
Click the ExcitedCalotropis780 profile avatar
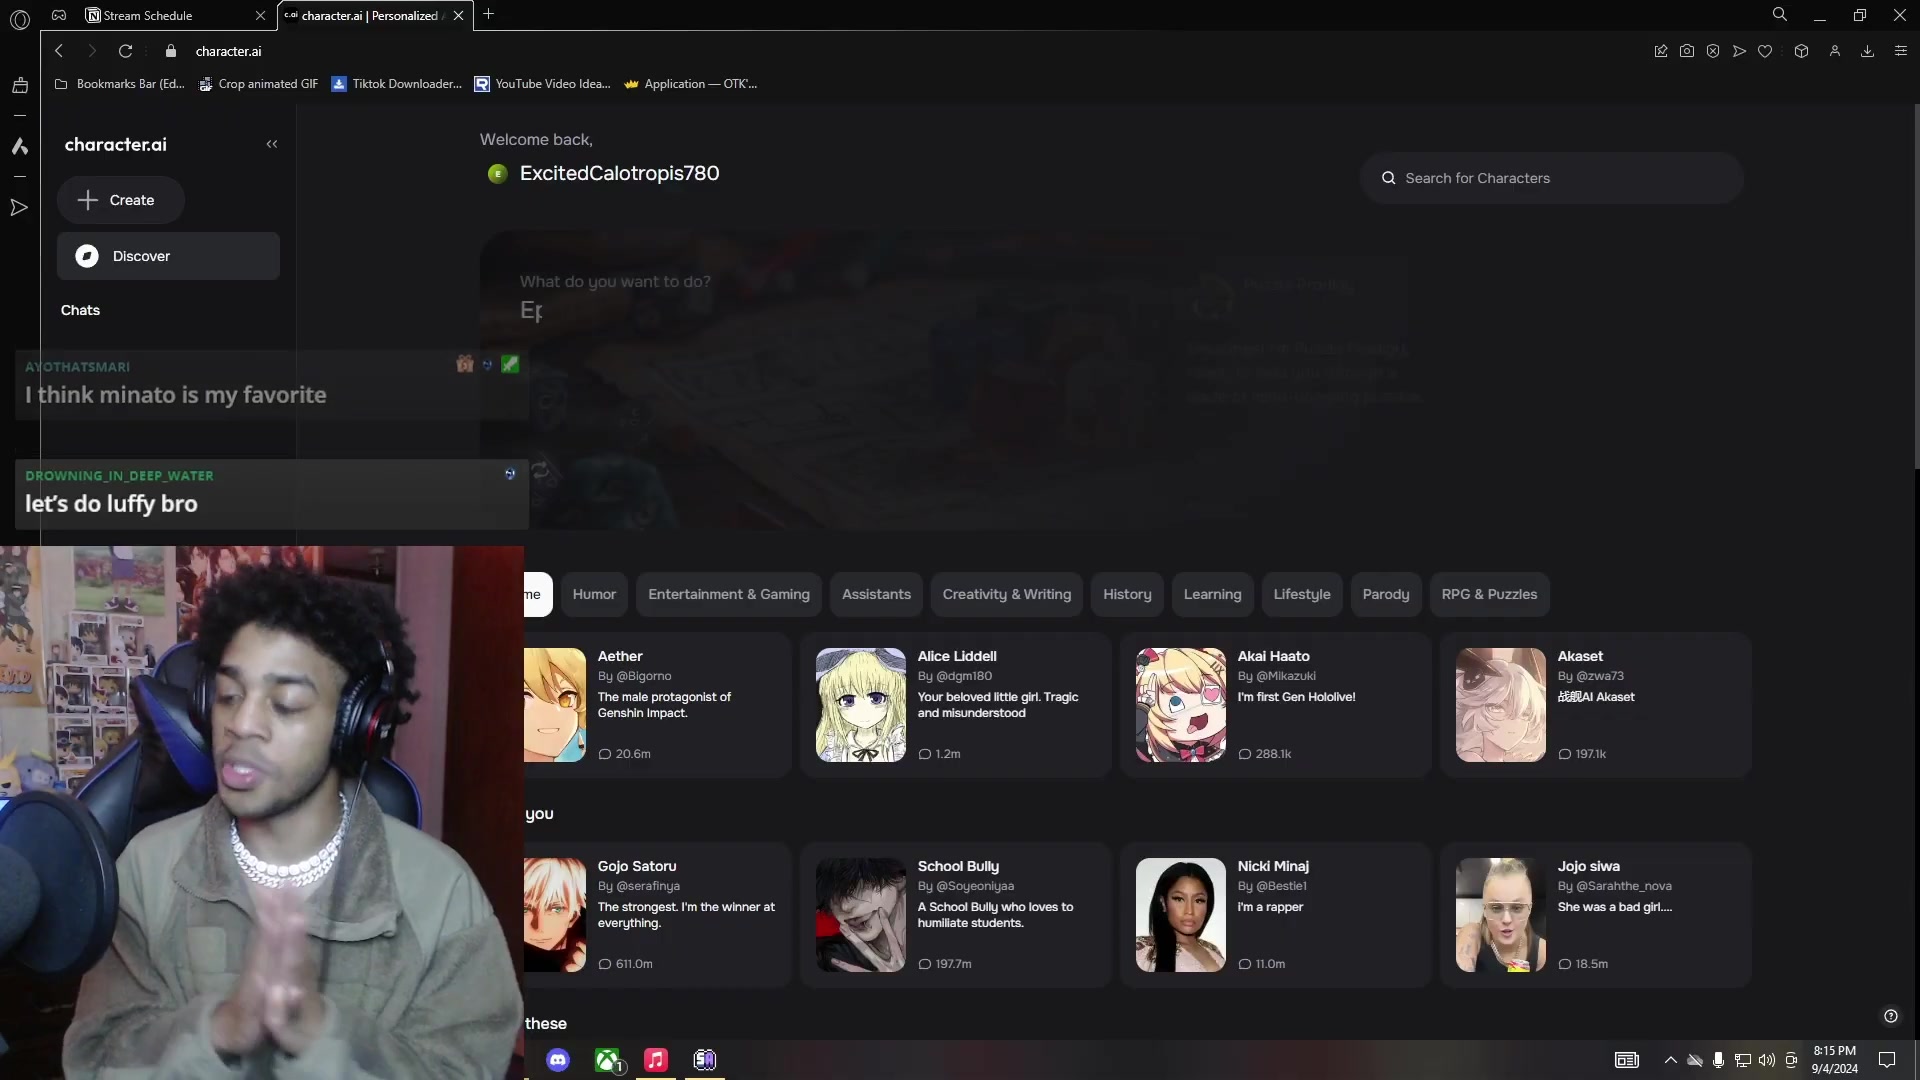click(x=497, y=174)
